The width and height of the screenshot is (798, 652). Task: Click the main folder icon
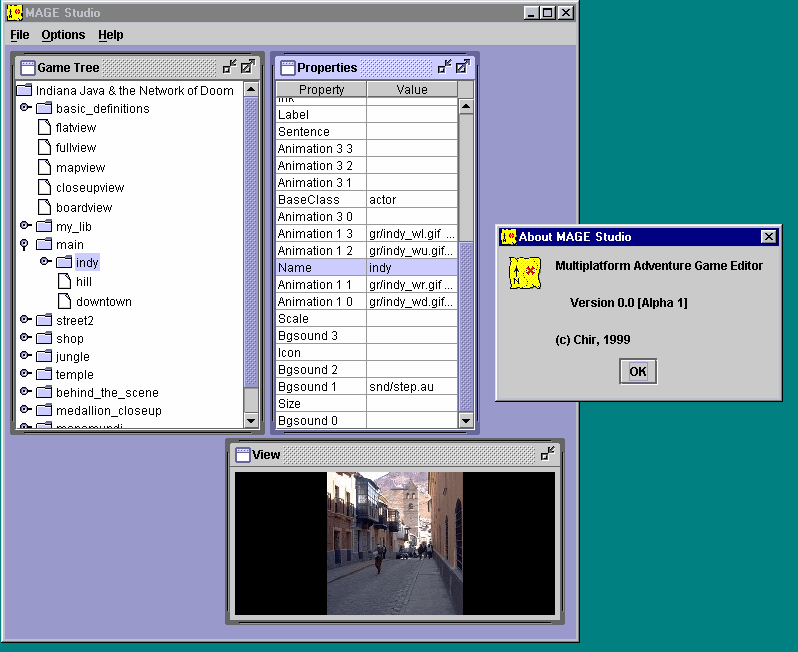44,244
